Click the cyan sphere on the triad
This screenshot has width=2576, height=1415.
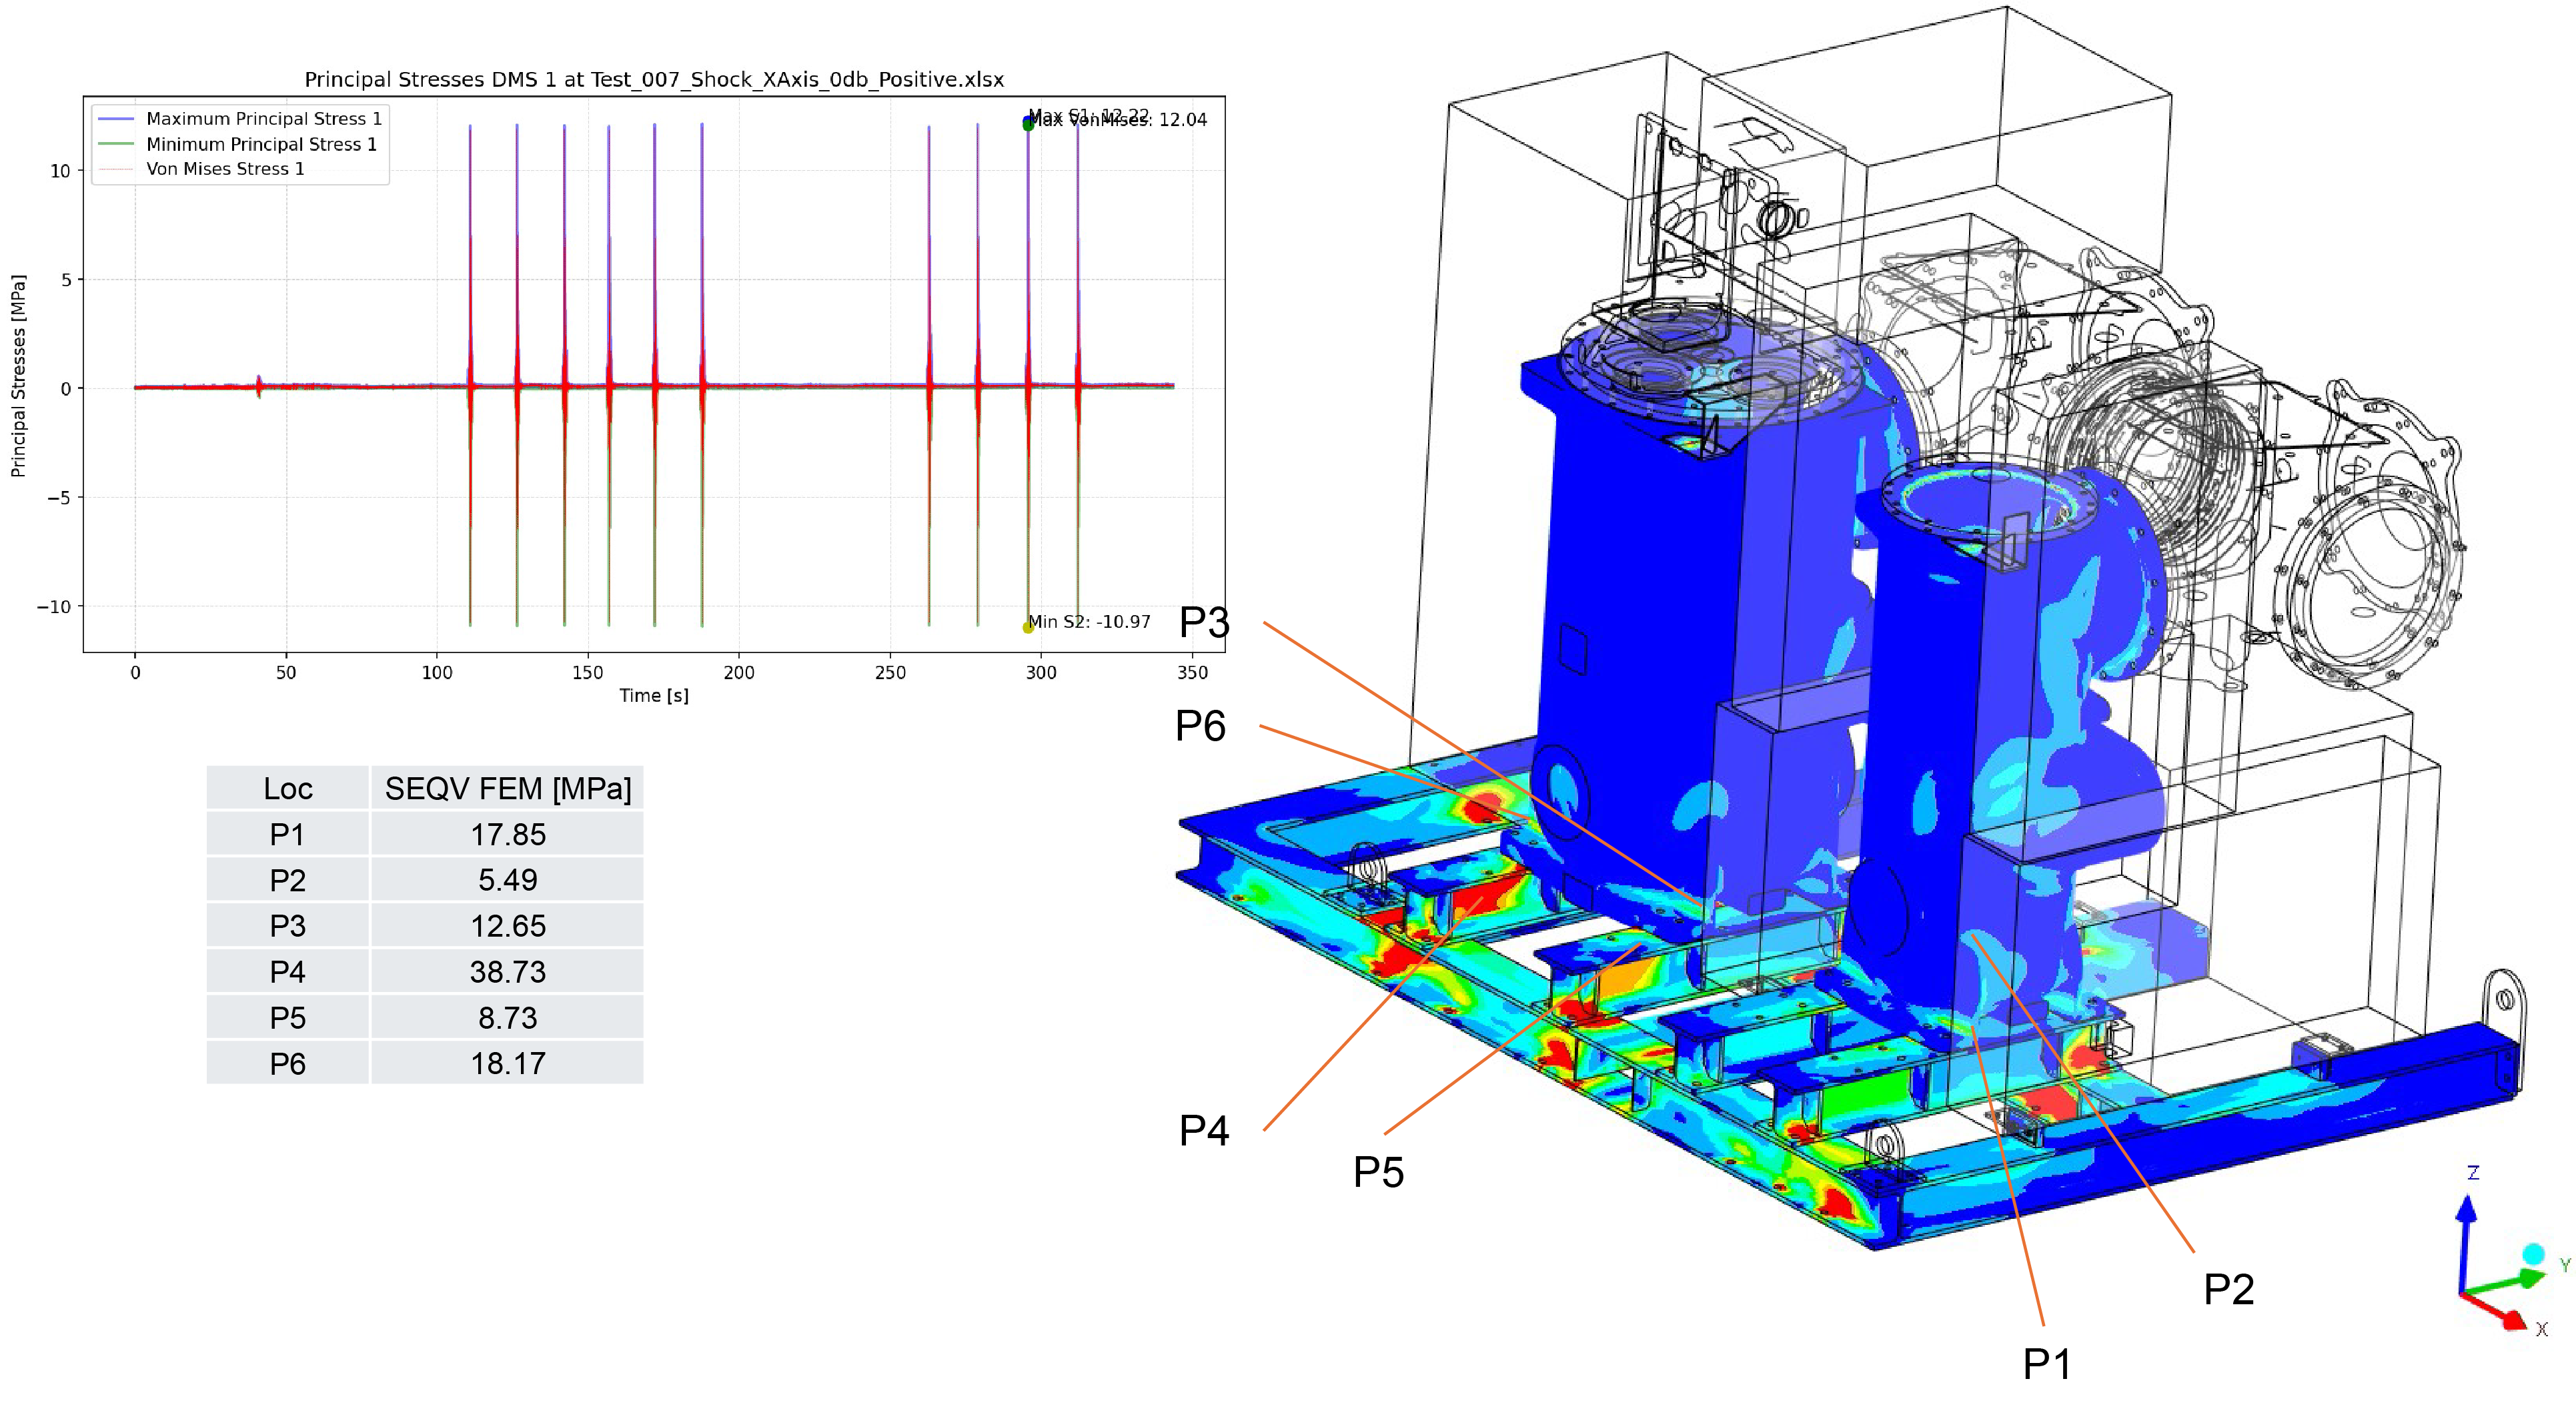tap(2533, 1254)
